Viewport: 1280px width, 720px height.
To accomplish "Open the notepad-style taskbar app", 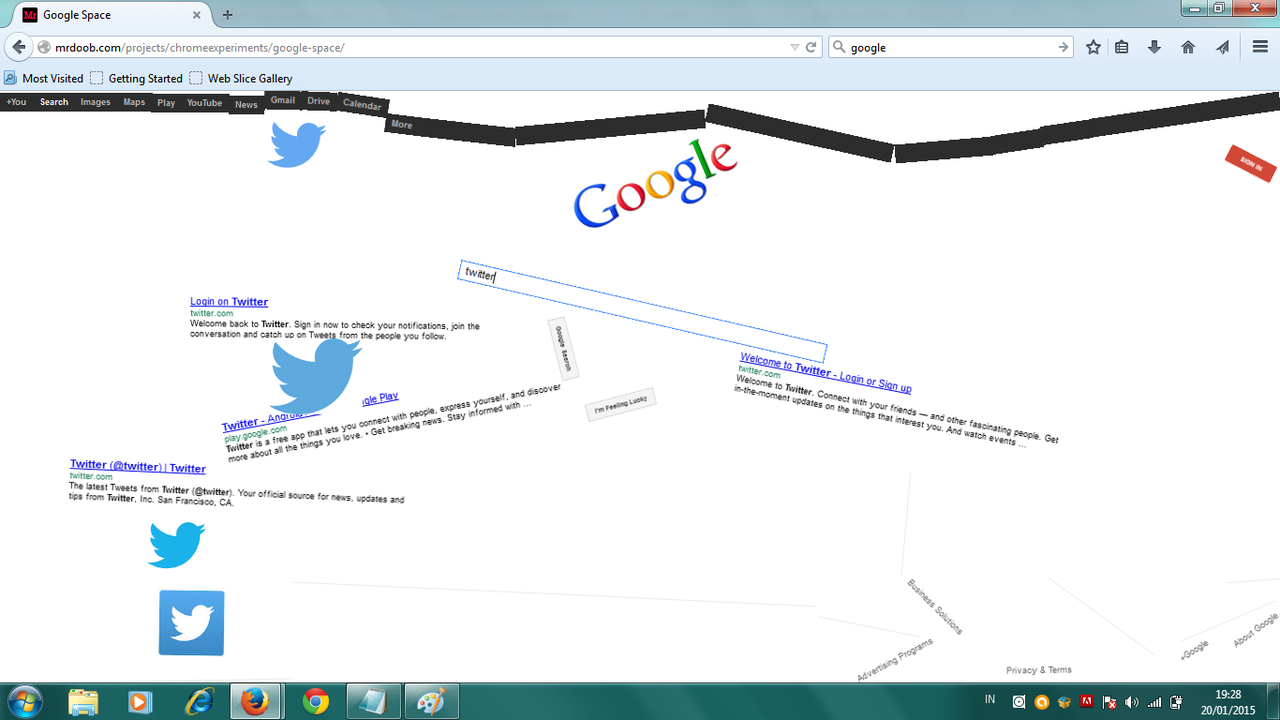I will [x=374, y=702].
